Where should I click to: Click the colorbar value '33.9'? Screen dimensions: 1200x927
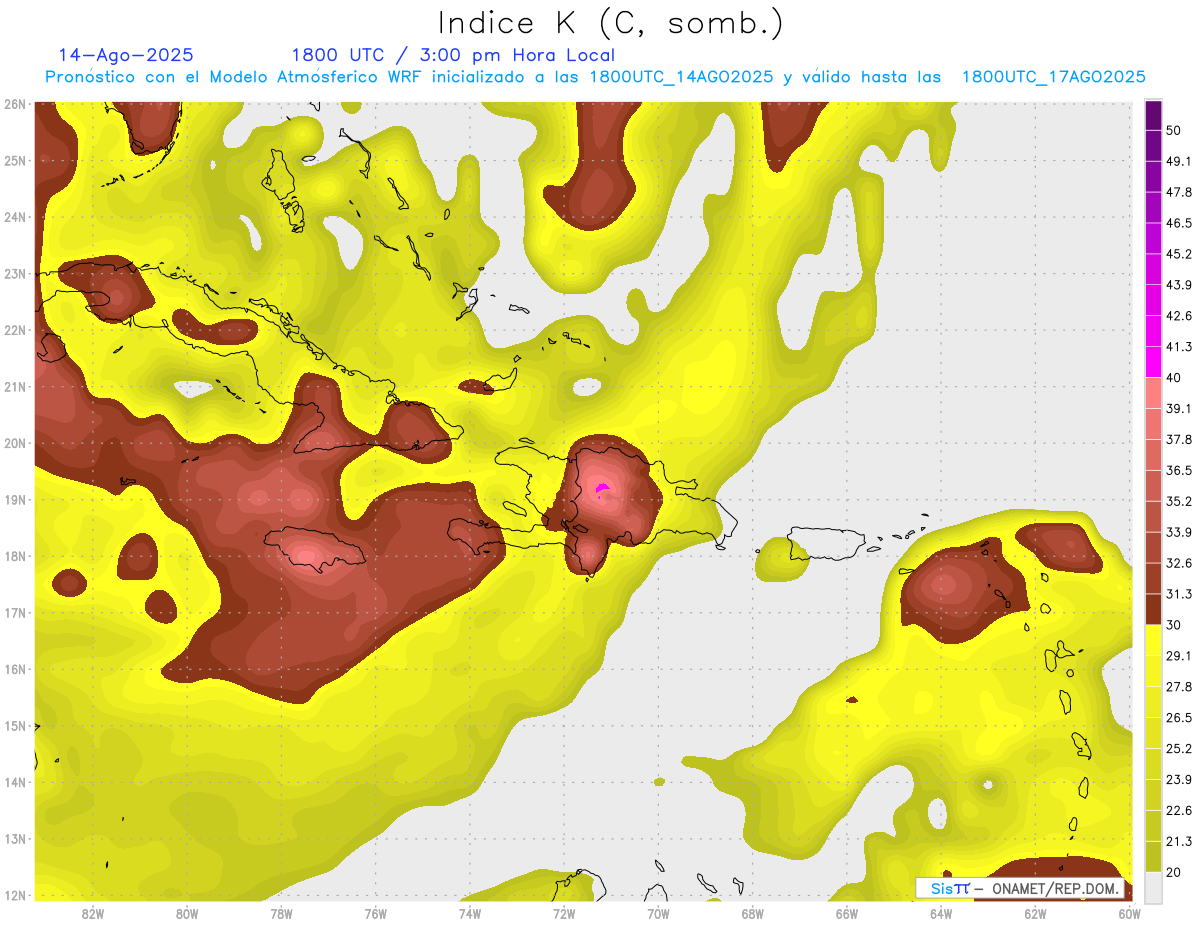coord(1179,532)
